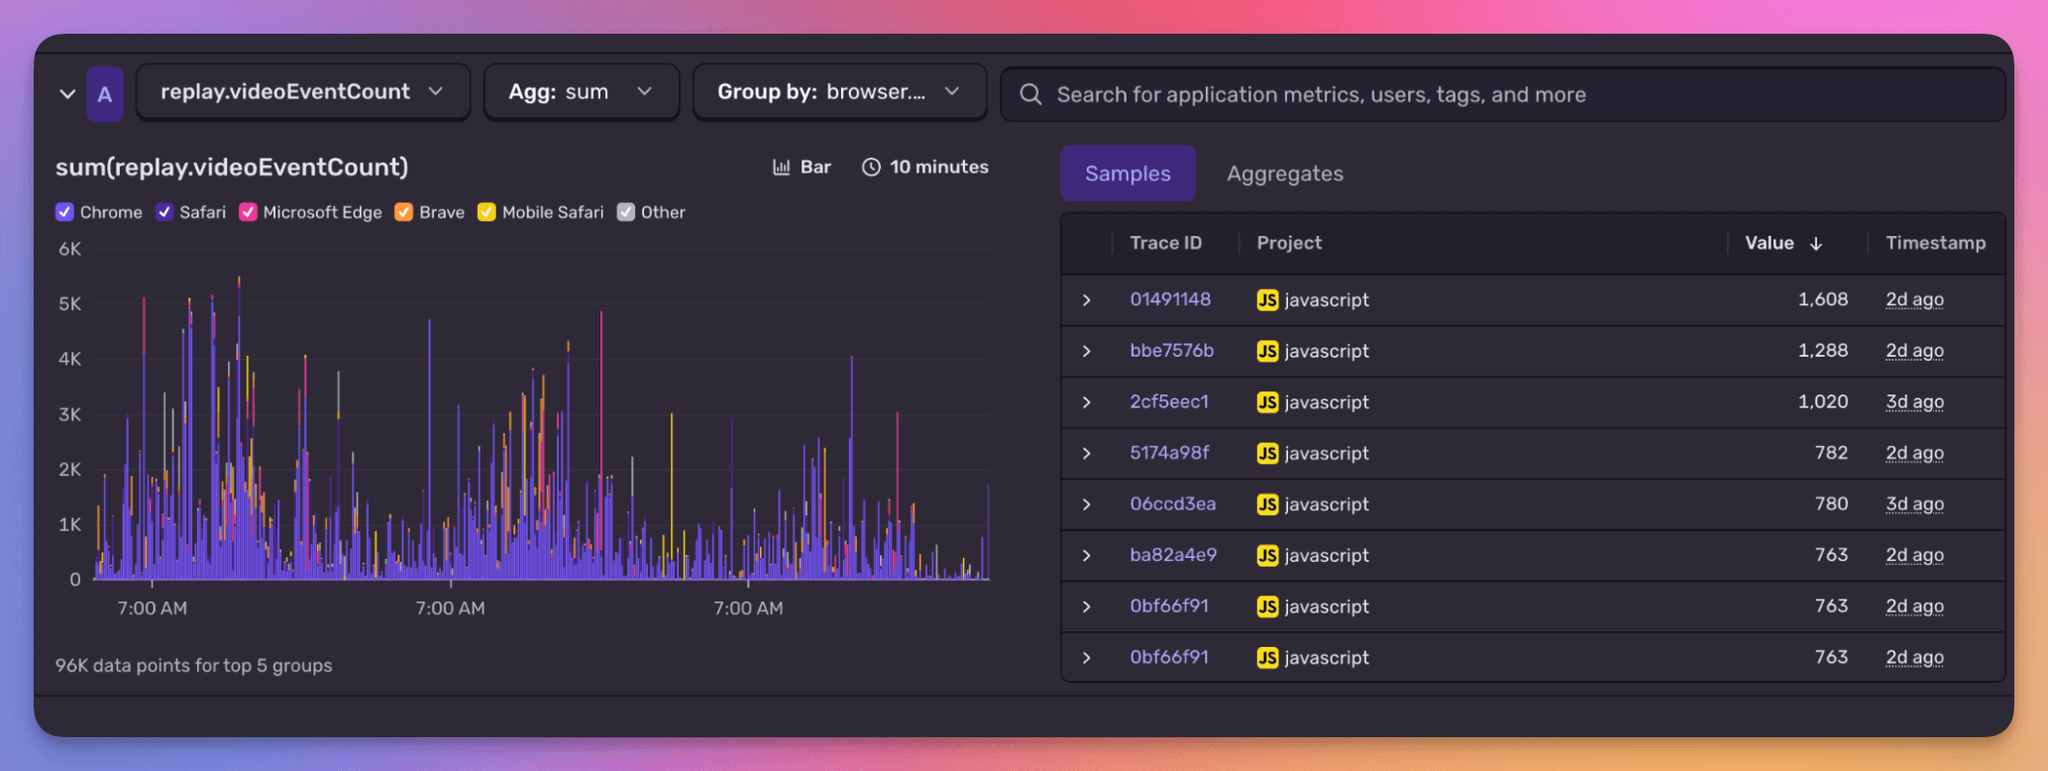
Task: Click the value 1,608
Action: [1822, 299]
